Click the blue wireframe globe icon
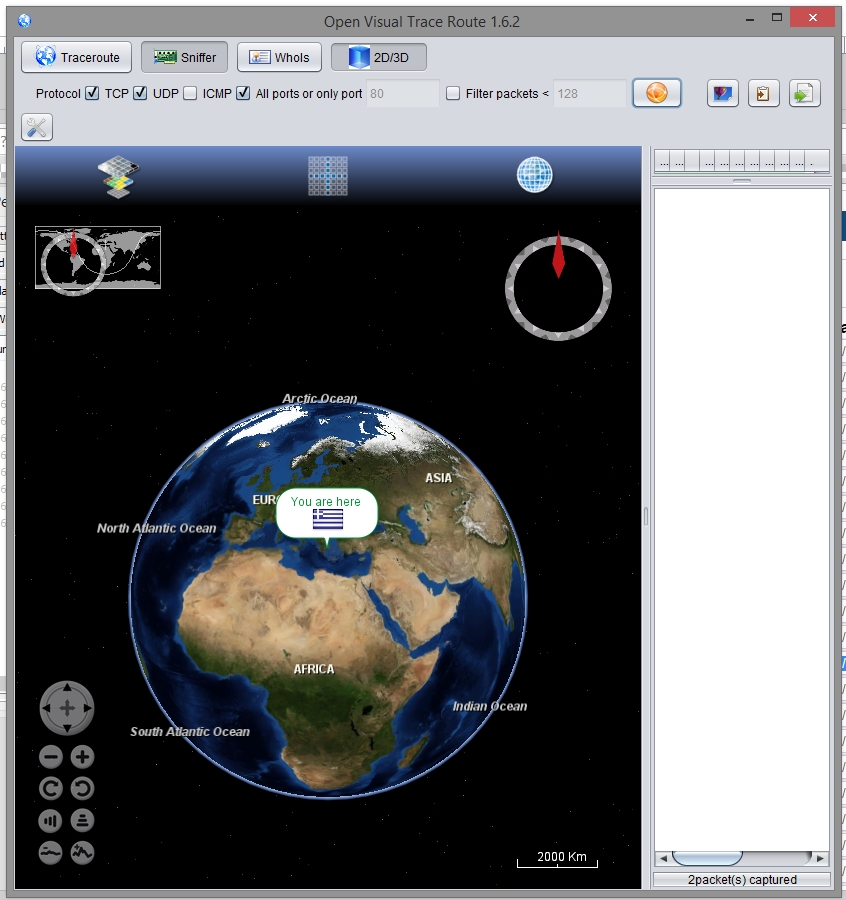 pyautogui.click(x=534, y=174)
